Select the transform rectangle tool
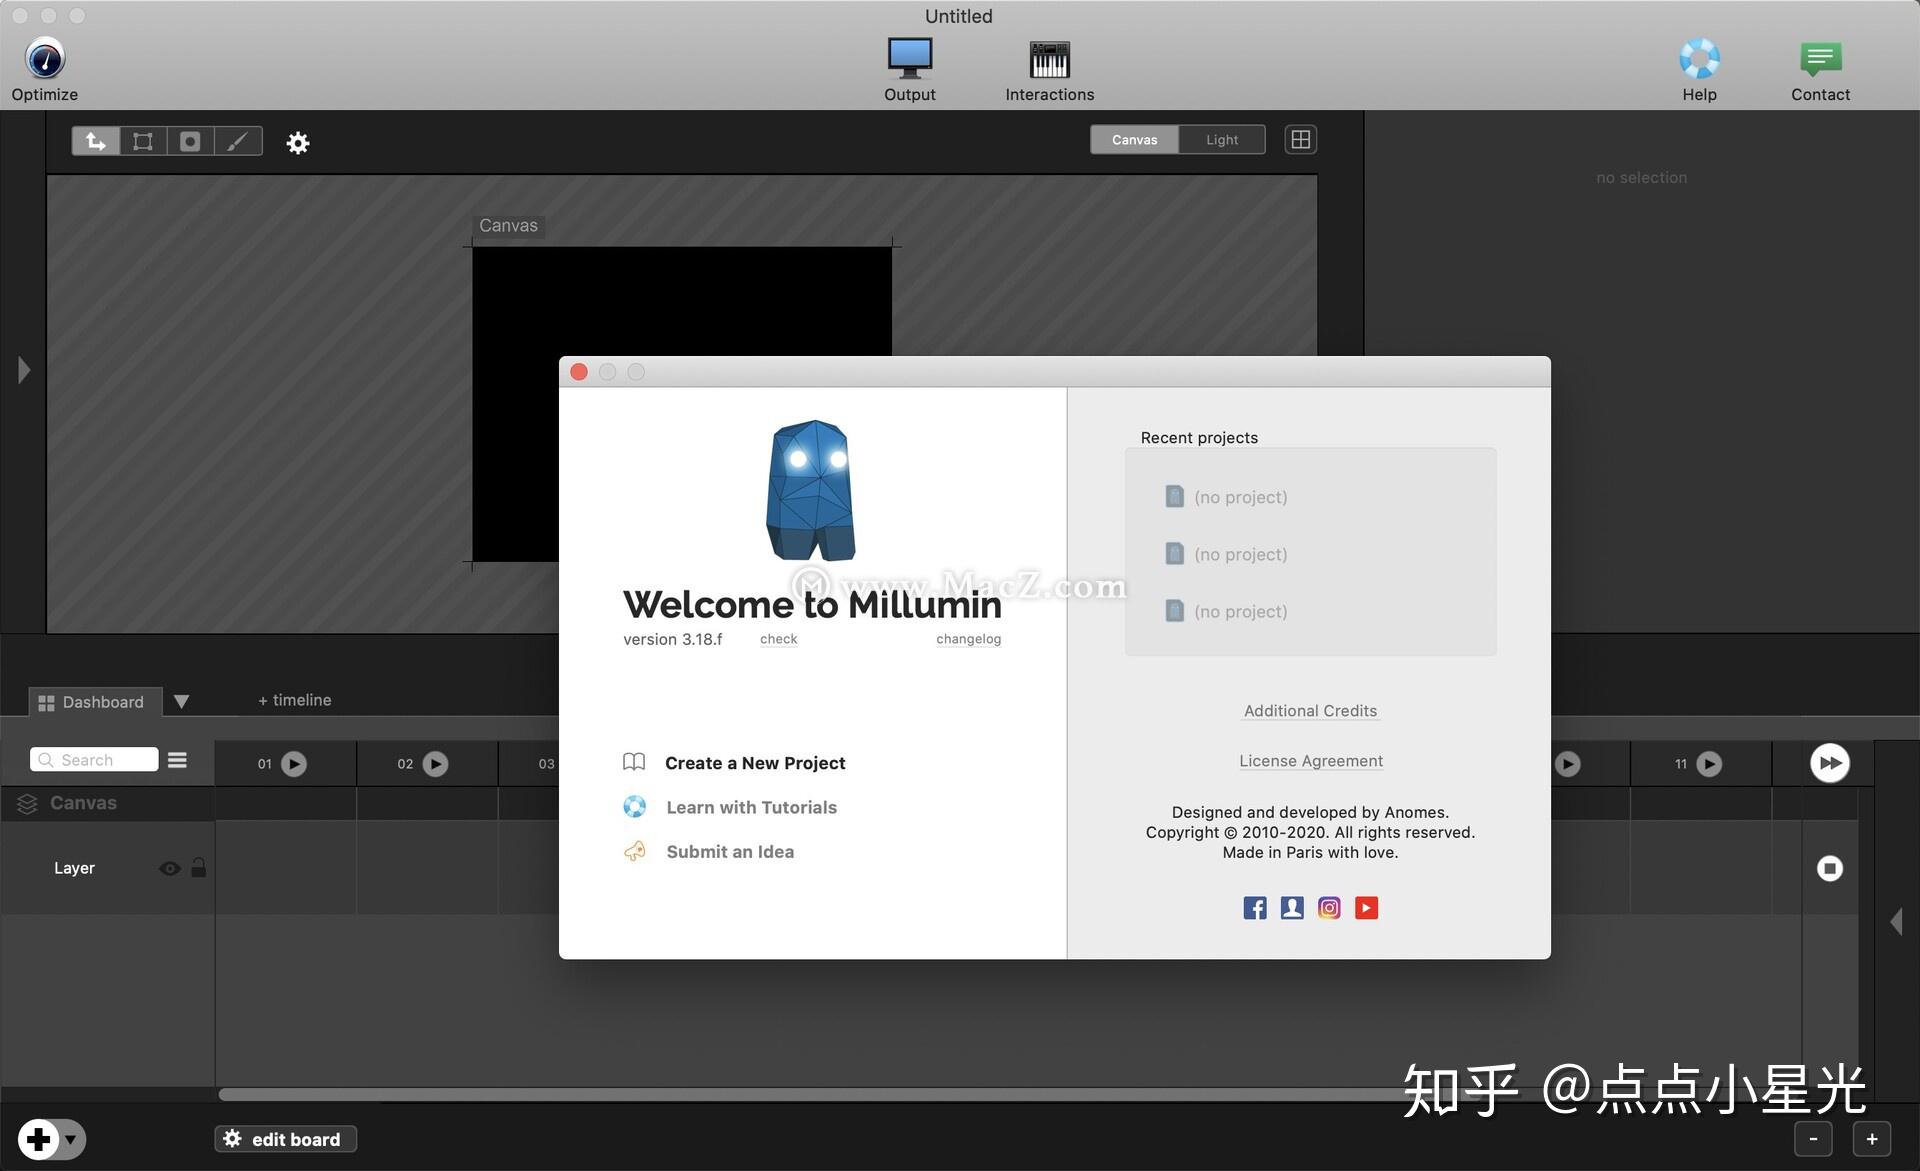The width and height of the screenshot is (1920, 1171). (143, 141)
